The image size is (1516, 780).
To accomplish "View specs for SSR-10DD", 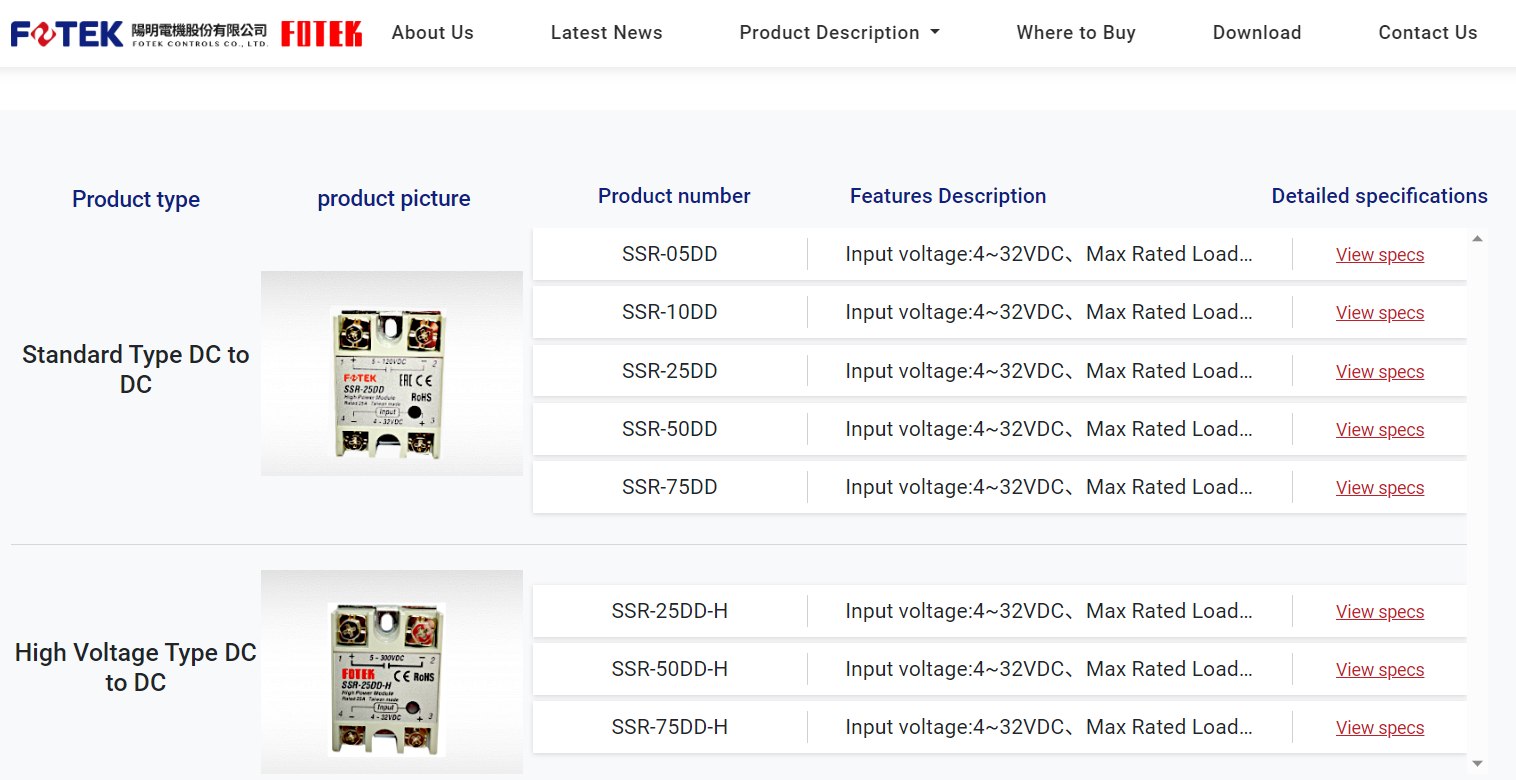I will click(1380, 313).
